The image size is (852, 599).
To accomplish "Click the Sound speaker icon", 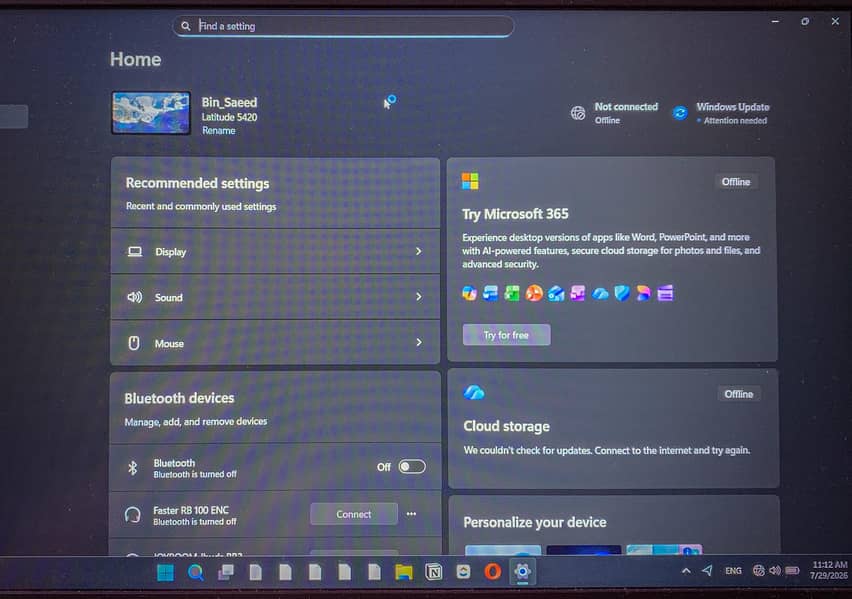I will [135, 297].
